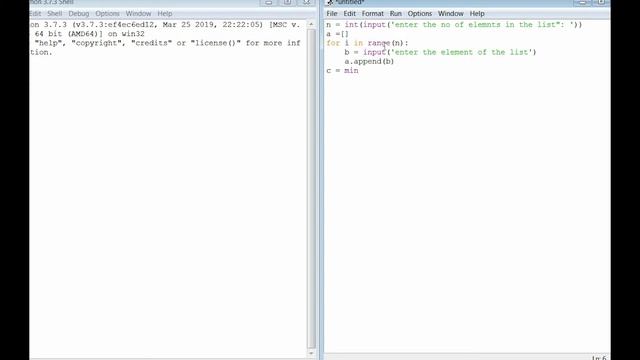Click the 'a.append(b)' code line

click(x=369, y=62)
